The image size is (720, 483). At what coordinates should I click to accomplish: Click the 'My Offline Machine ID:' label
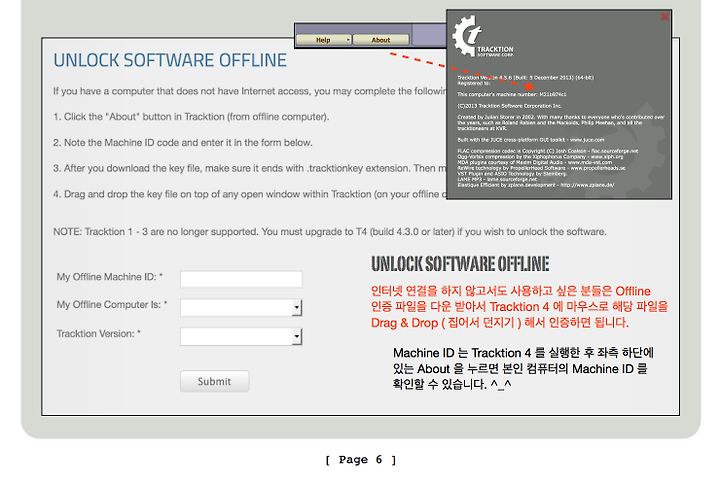point(109,277)
